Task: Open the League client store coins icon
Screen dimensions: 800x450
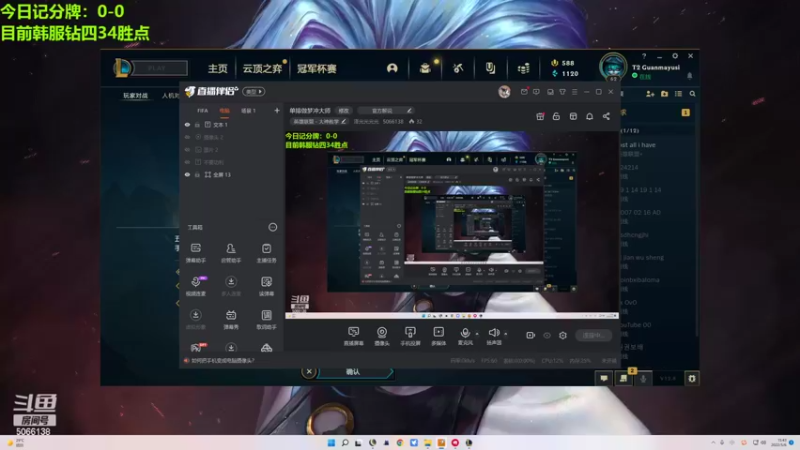Action: (x=523, y=68)
